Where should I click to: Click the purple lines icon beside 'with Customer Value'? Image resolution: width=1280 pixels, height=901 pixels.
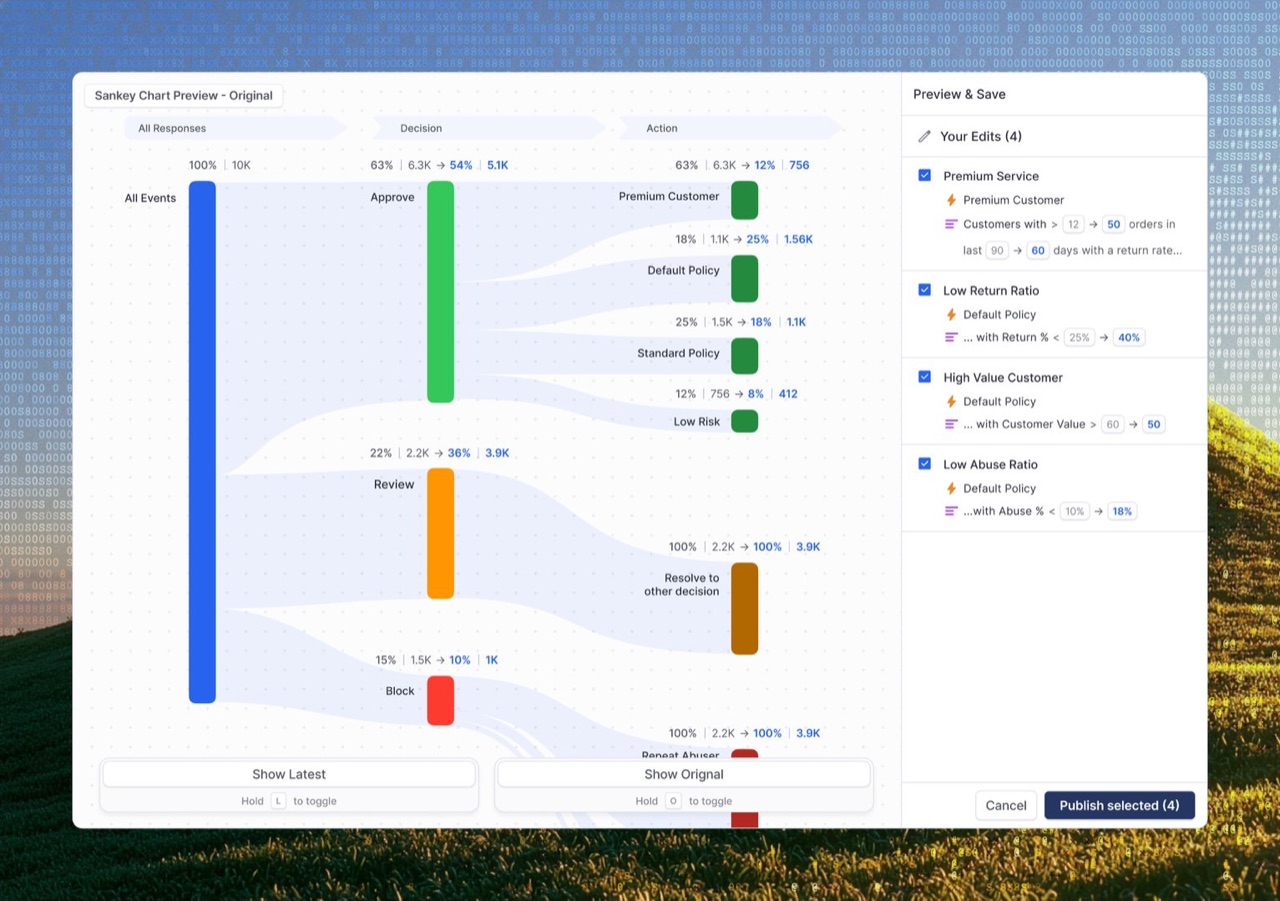click(x=951, y=424)
